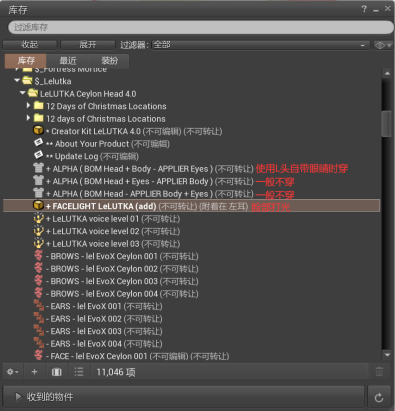Click the LeLUTKA voice level 01 gesture icon
This screenshot has height=411, width=395.
point(39,218)
